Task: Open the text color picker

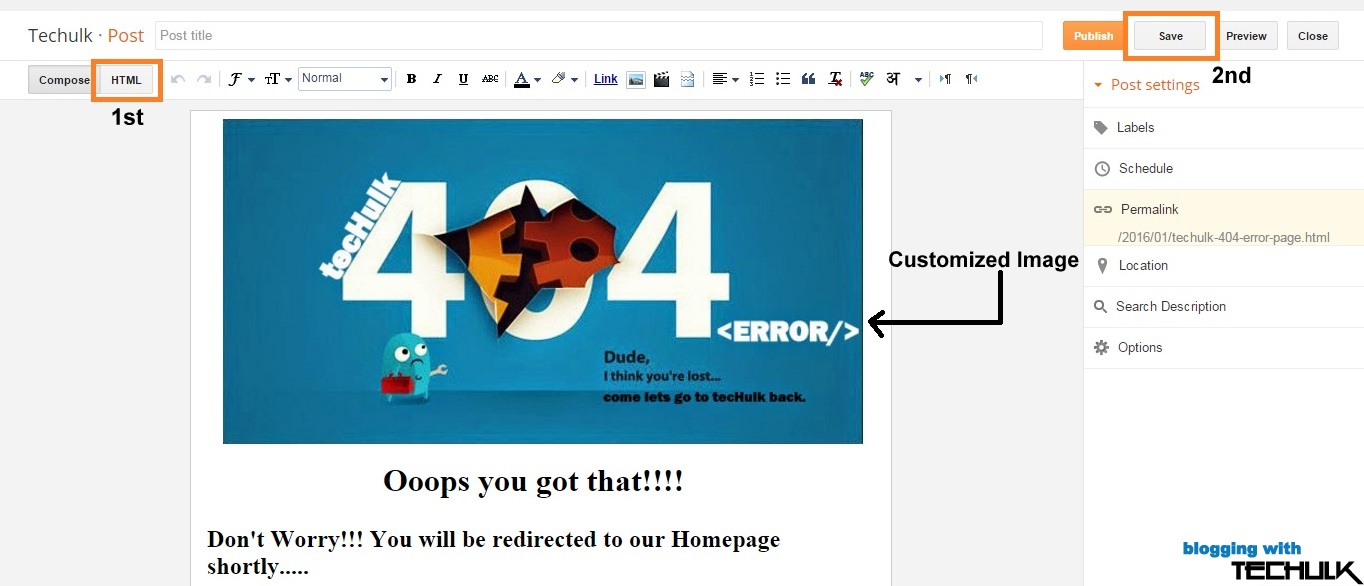Action: [527, 79]
